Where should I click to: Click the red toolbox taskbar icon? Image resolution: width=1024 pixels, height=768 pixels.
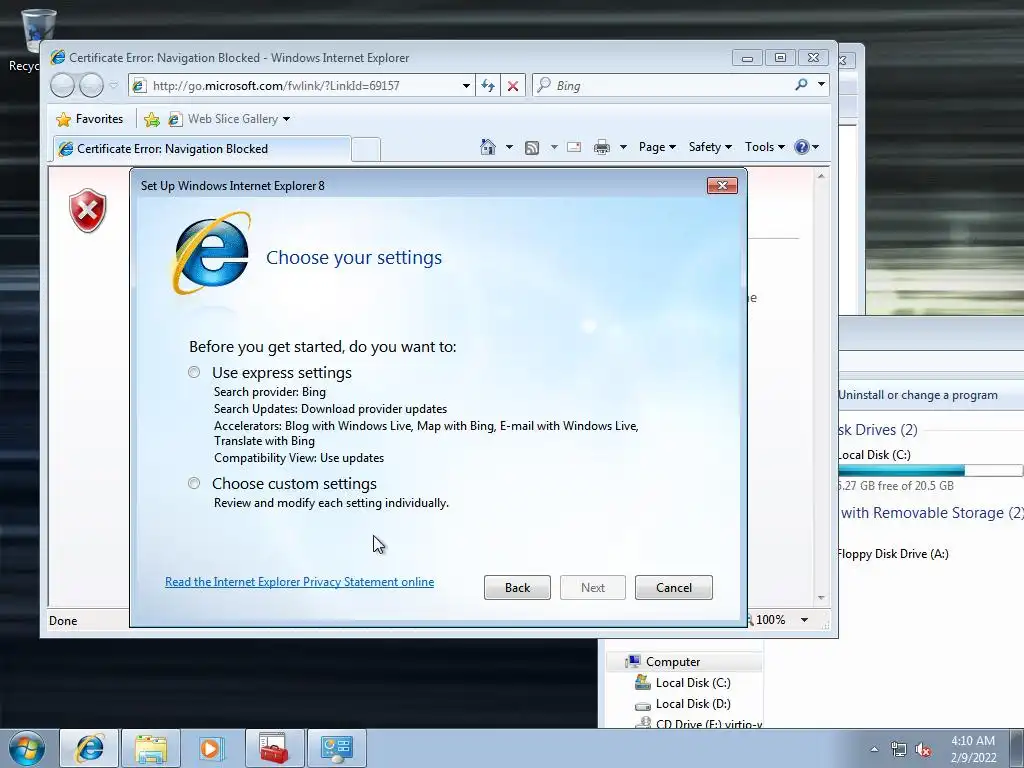tap(274, 748)
